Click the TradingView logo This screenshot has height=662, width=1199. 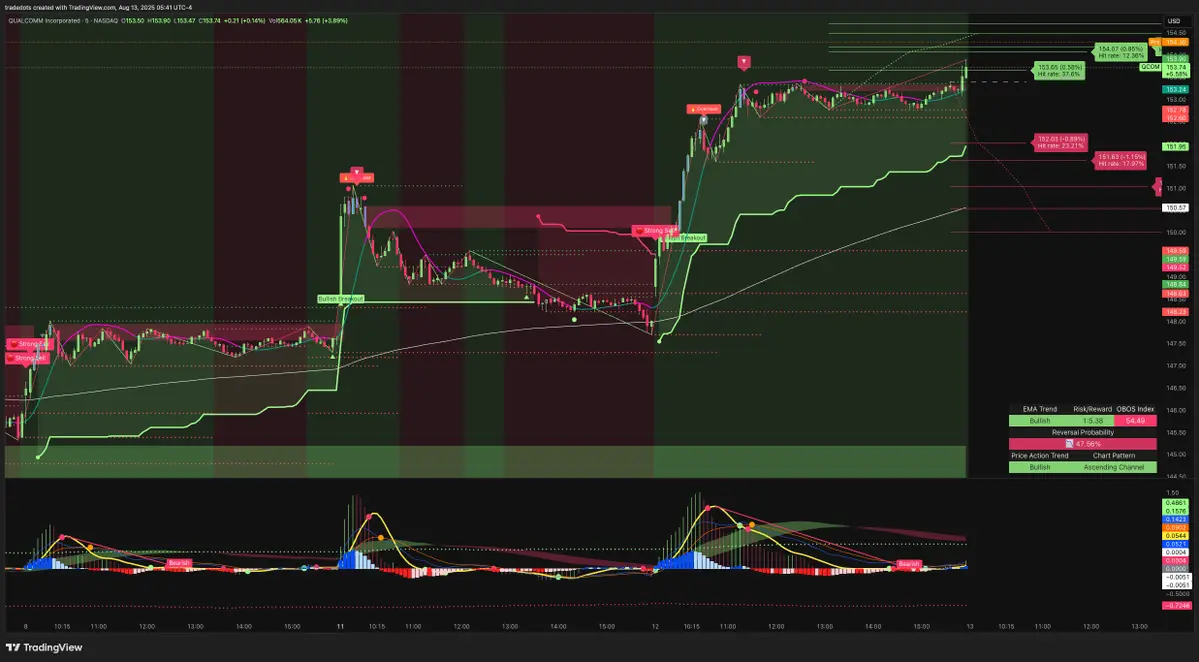click(x=44, y=647)
